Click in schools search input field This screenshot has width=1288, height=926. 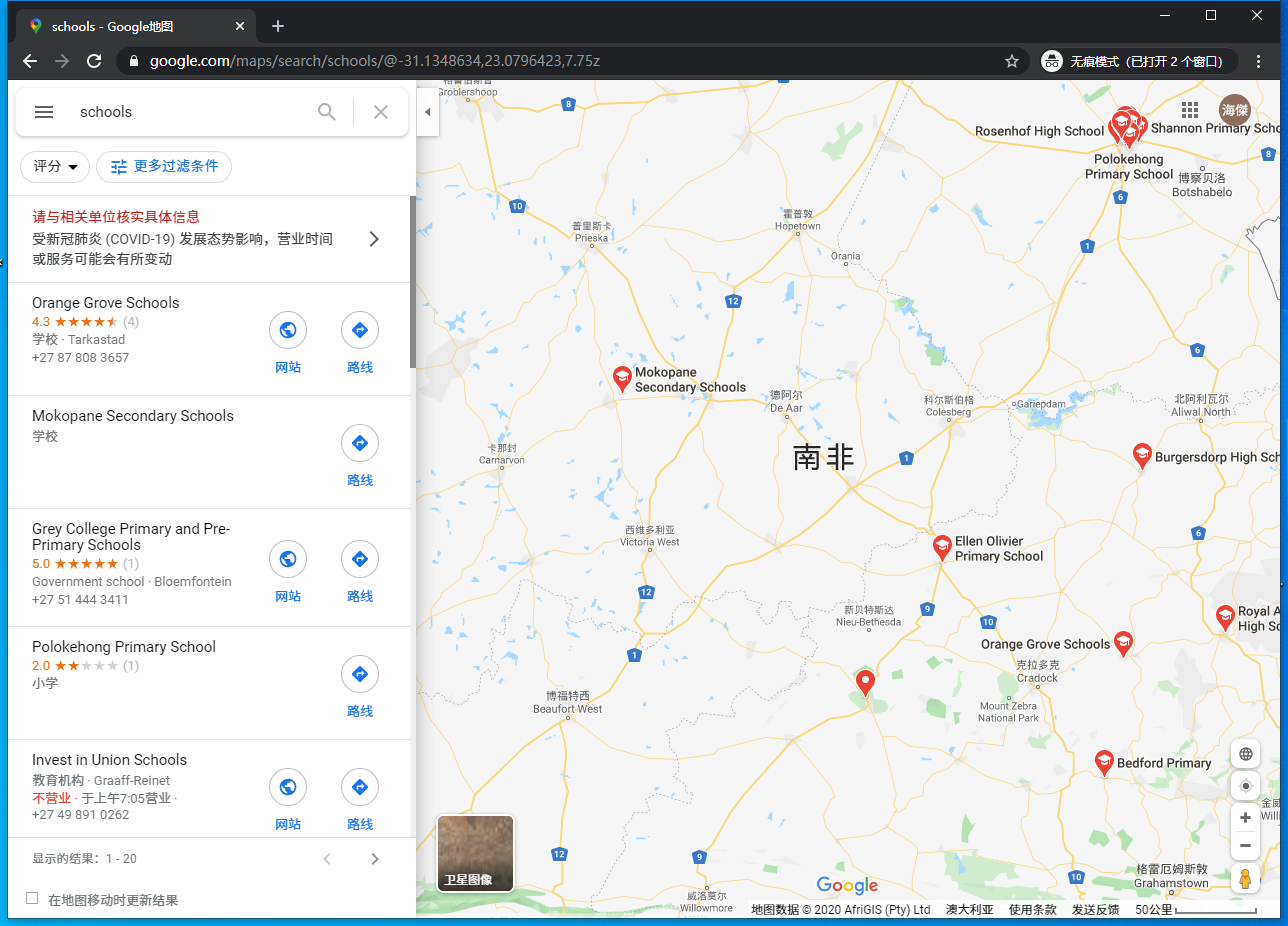[190, 112]
